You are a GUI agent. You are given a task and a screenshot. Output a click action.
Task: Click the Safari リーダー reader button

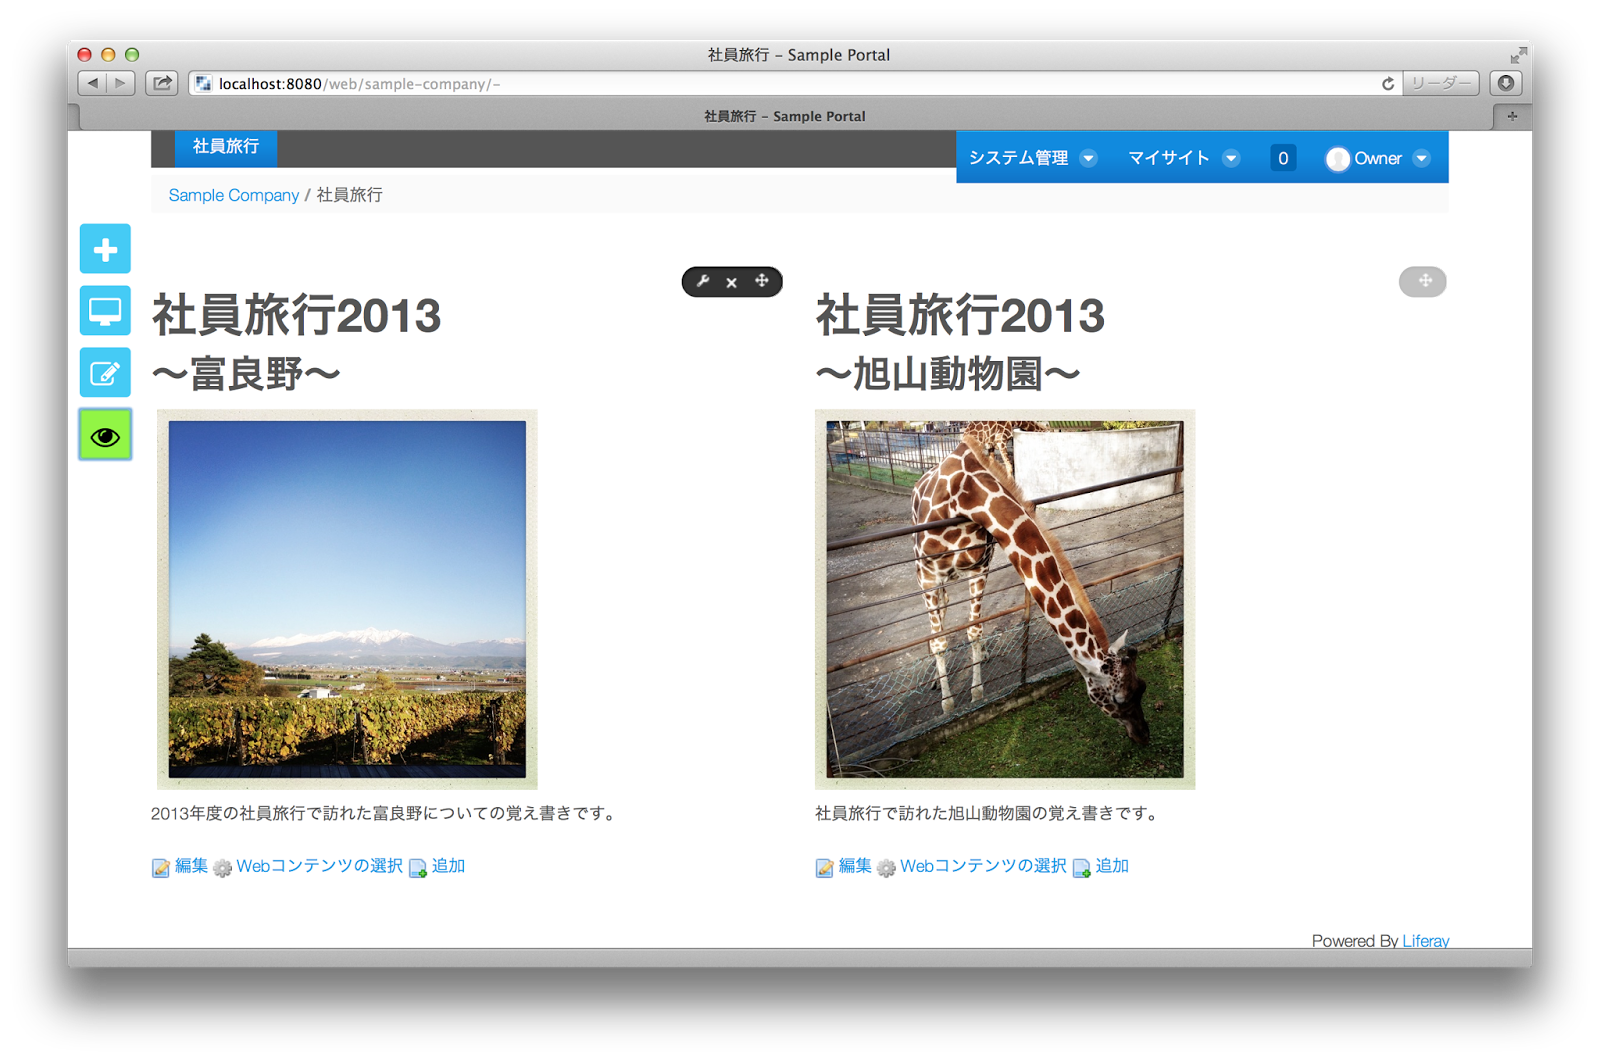[x=1441, y=84]
